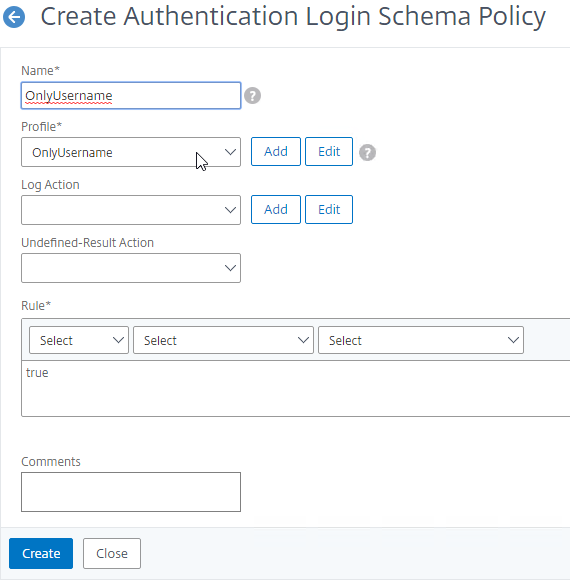The height and width of the screenshot is (580, 570).
Task: Expand the Profile dropdown showing OnlyUsername
Action: [131, 152]
